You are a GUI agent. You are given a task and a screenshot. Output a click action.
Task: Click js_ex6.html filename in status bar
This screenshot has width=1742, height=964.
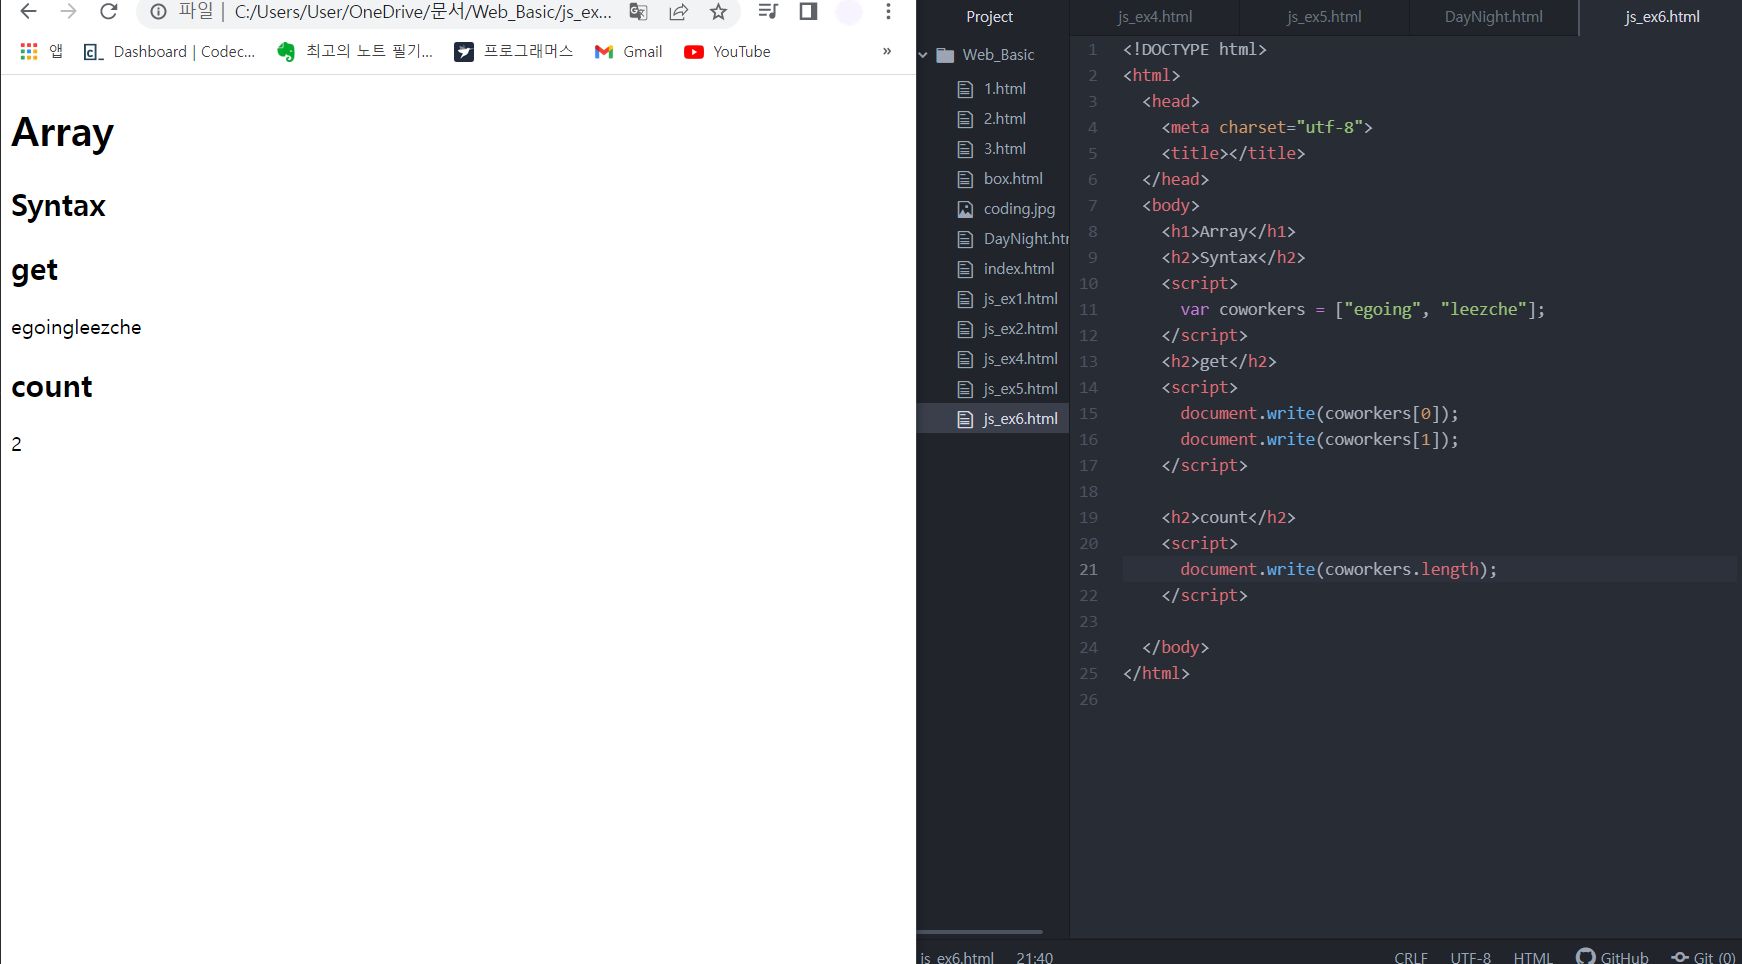pos(957,957)
